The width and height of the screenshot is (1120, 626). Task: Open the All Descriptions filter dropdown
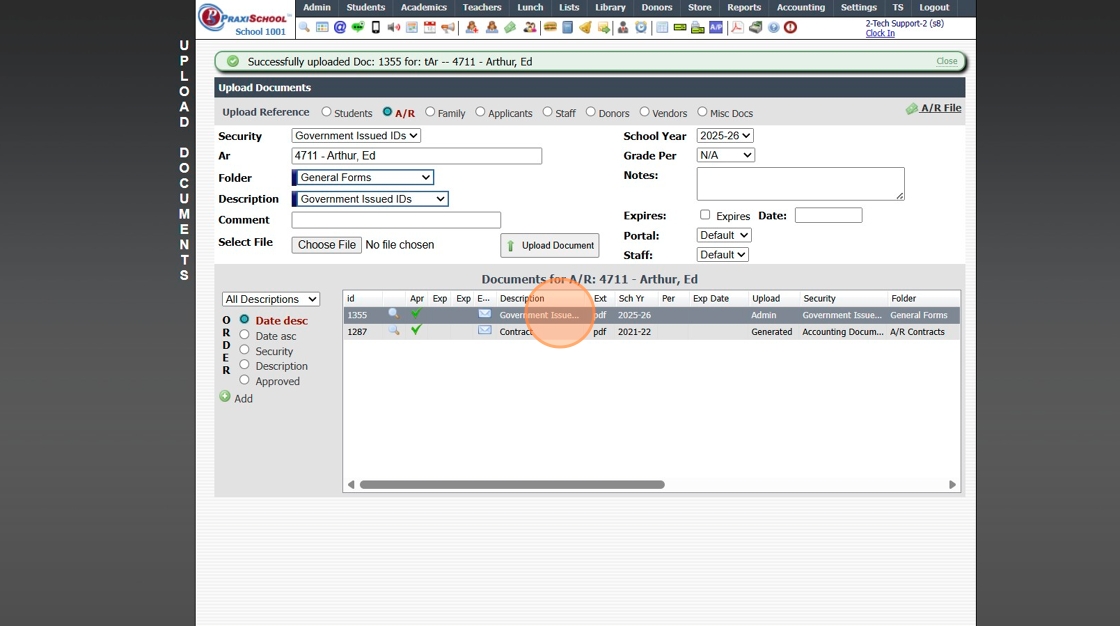(x=271, y=299)
